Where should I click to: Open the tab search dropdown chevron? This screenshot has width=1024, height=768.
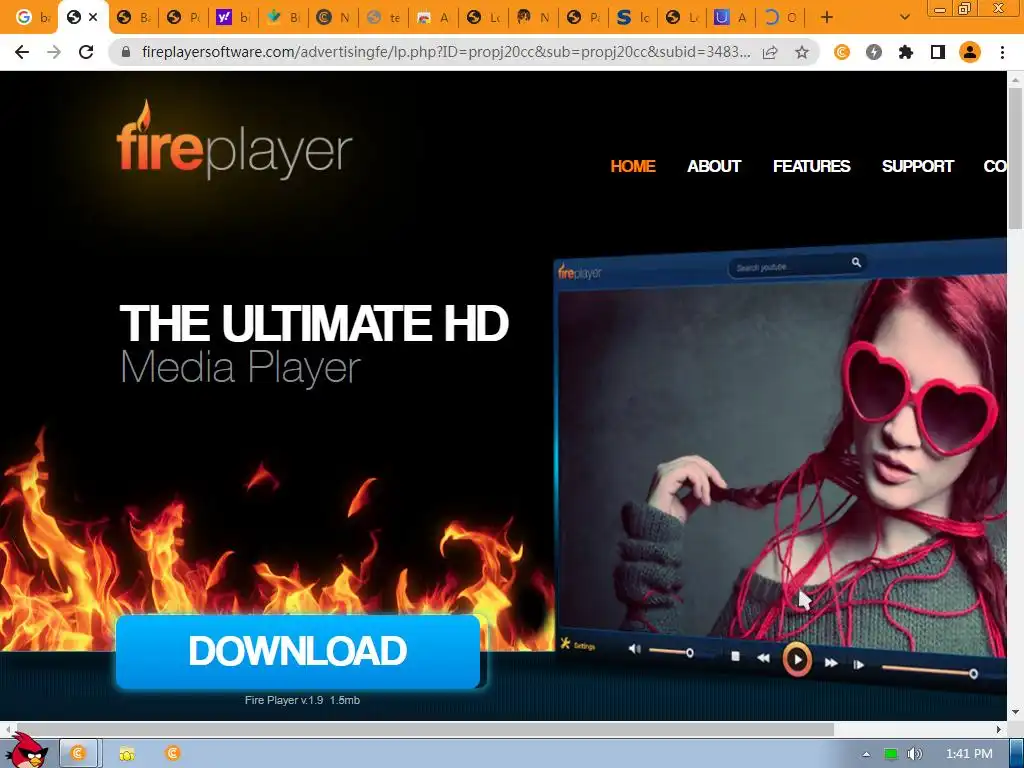point(904,18)
